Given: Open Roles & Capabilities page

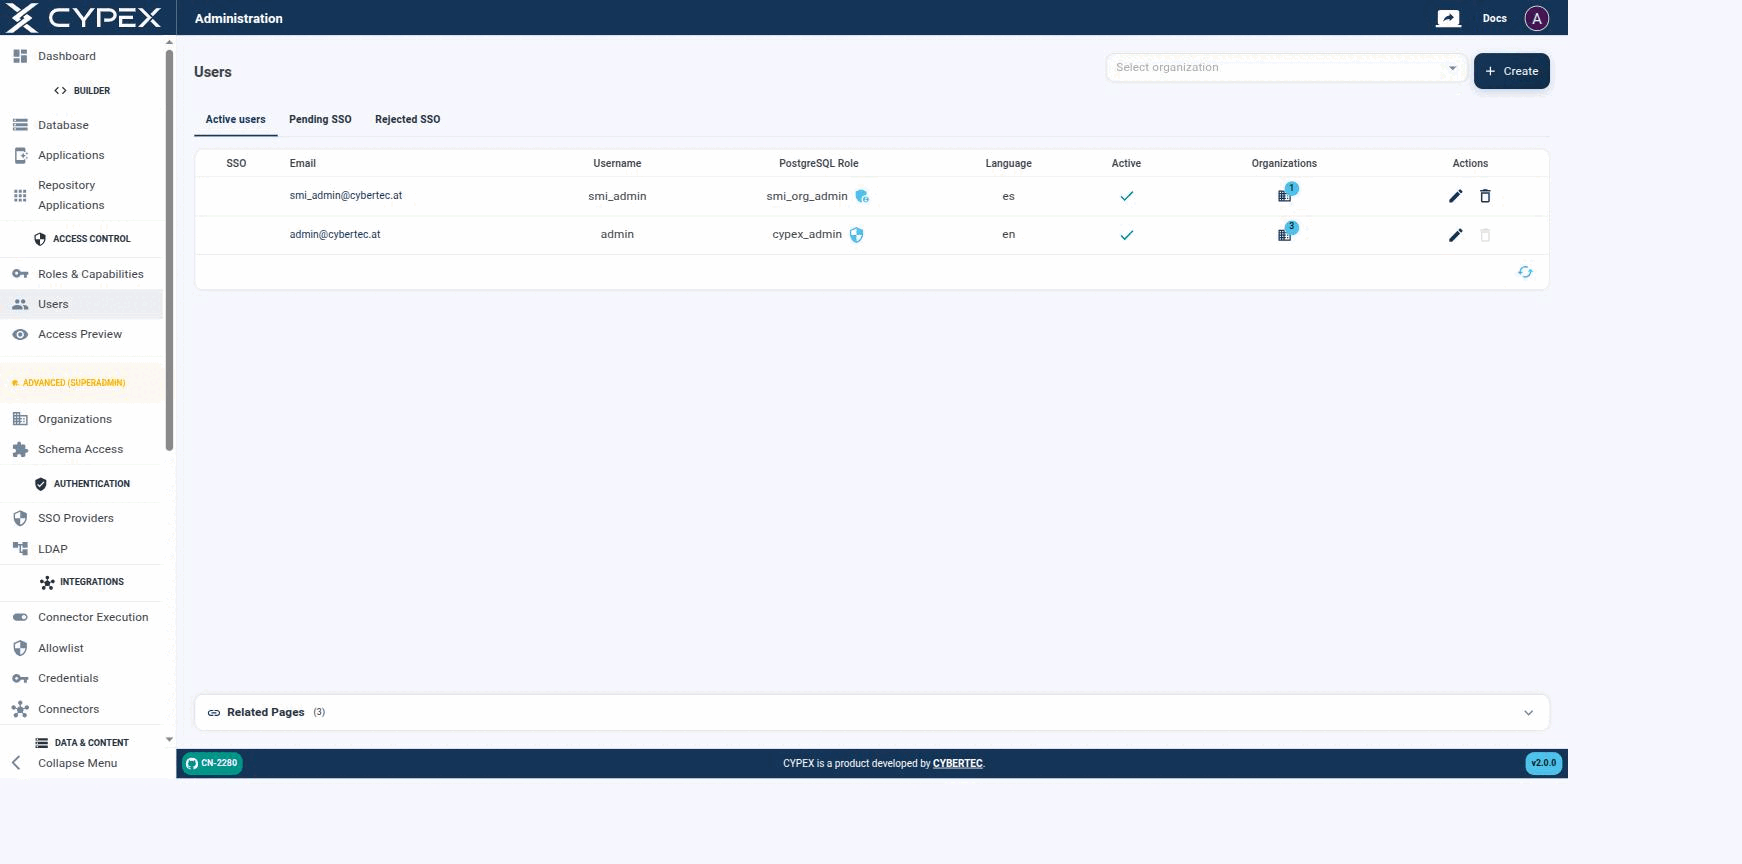Looking at the screenshot, I should click(81, 274).
